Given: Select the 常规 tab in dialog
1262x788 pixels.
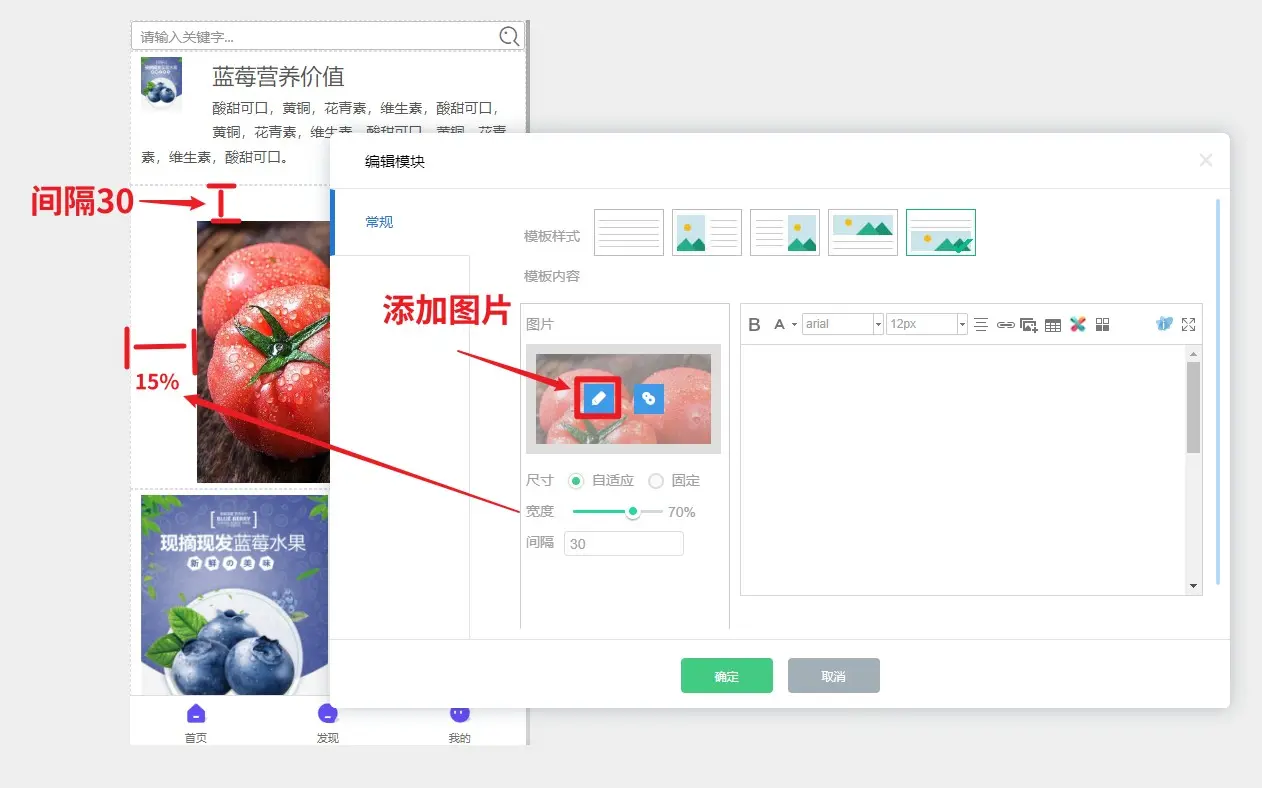Looking at the screenshot, I should pyautogui.click(x=379, y=222).
